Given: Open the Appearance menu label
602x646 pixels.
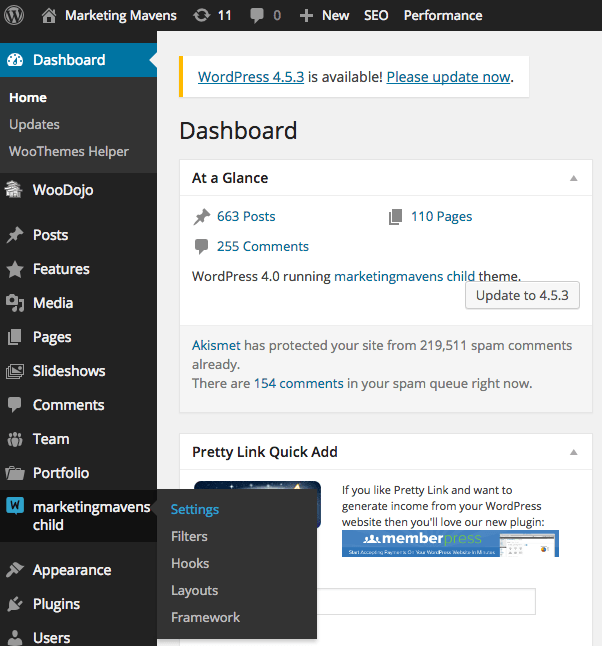Looking at the screenshot, I should pyautogui.click(x=72, y=570).
